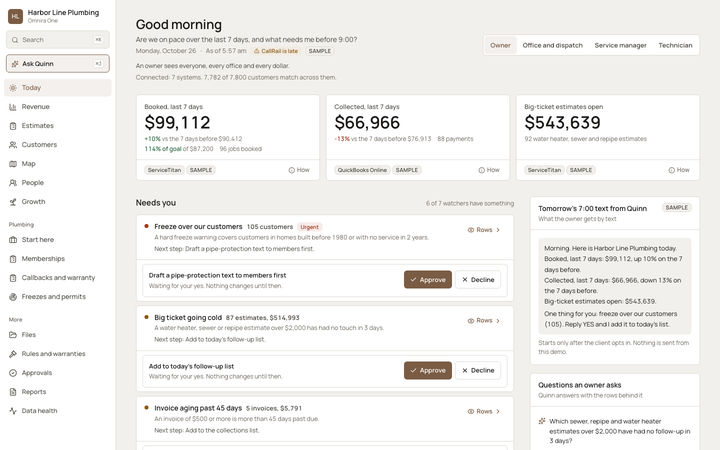Show rows eye icon for Invoice aging past 45 days
The image size is (720, 450).
coord(471,412)
